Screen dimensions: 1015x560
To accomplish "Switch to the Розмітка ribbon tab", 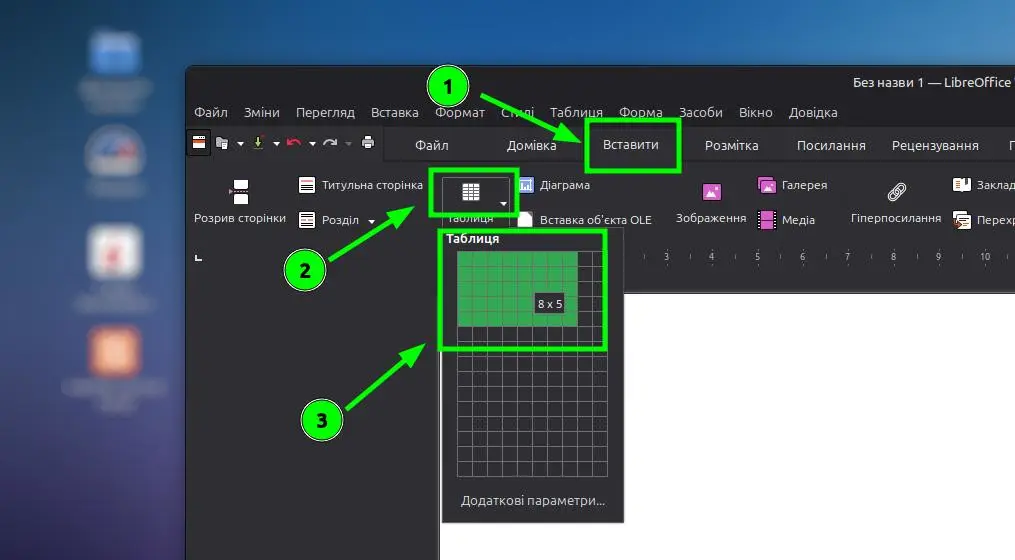I will pyautogui.click(x=731, y=146).
